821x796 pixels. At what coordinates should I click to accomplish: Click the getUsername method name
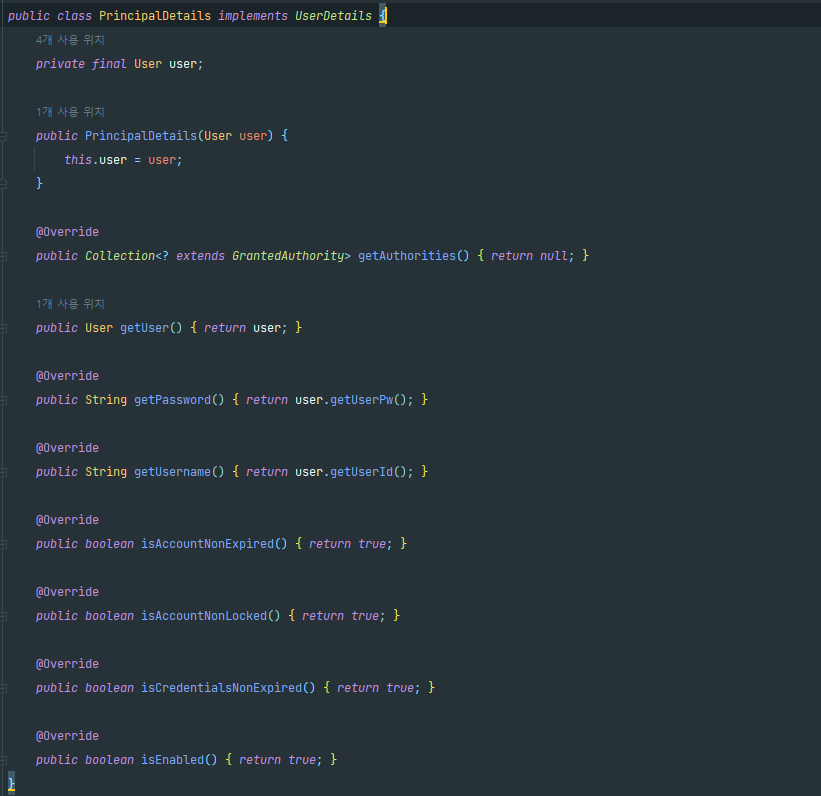(x=172, y=472)
